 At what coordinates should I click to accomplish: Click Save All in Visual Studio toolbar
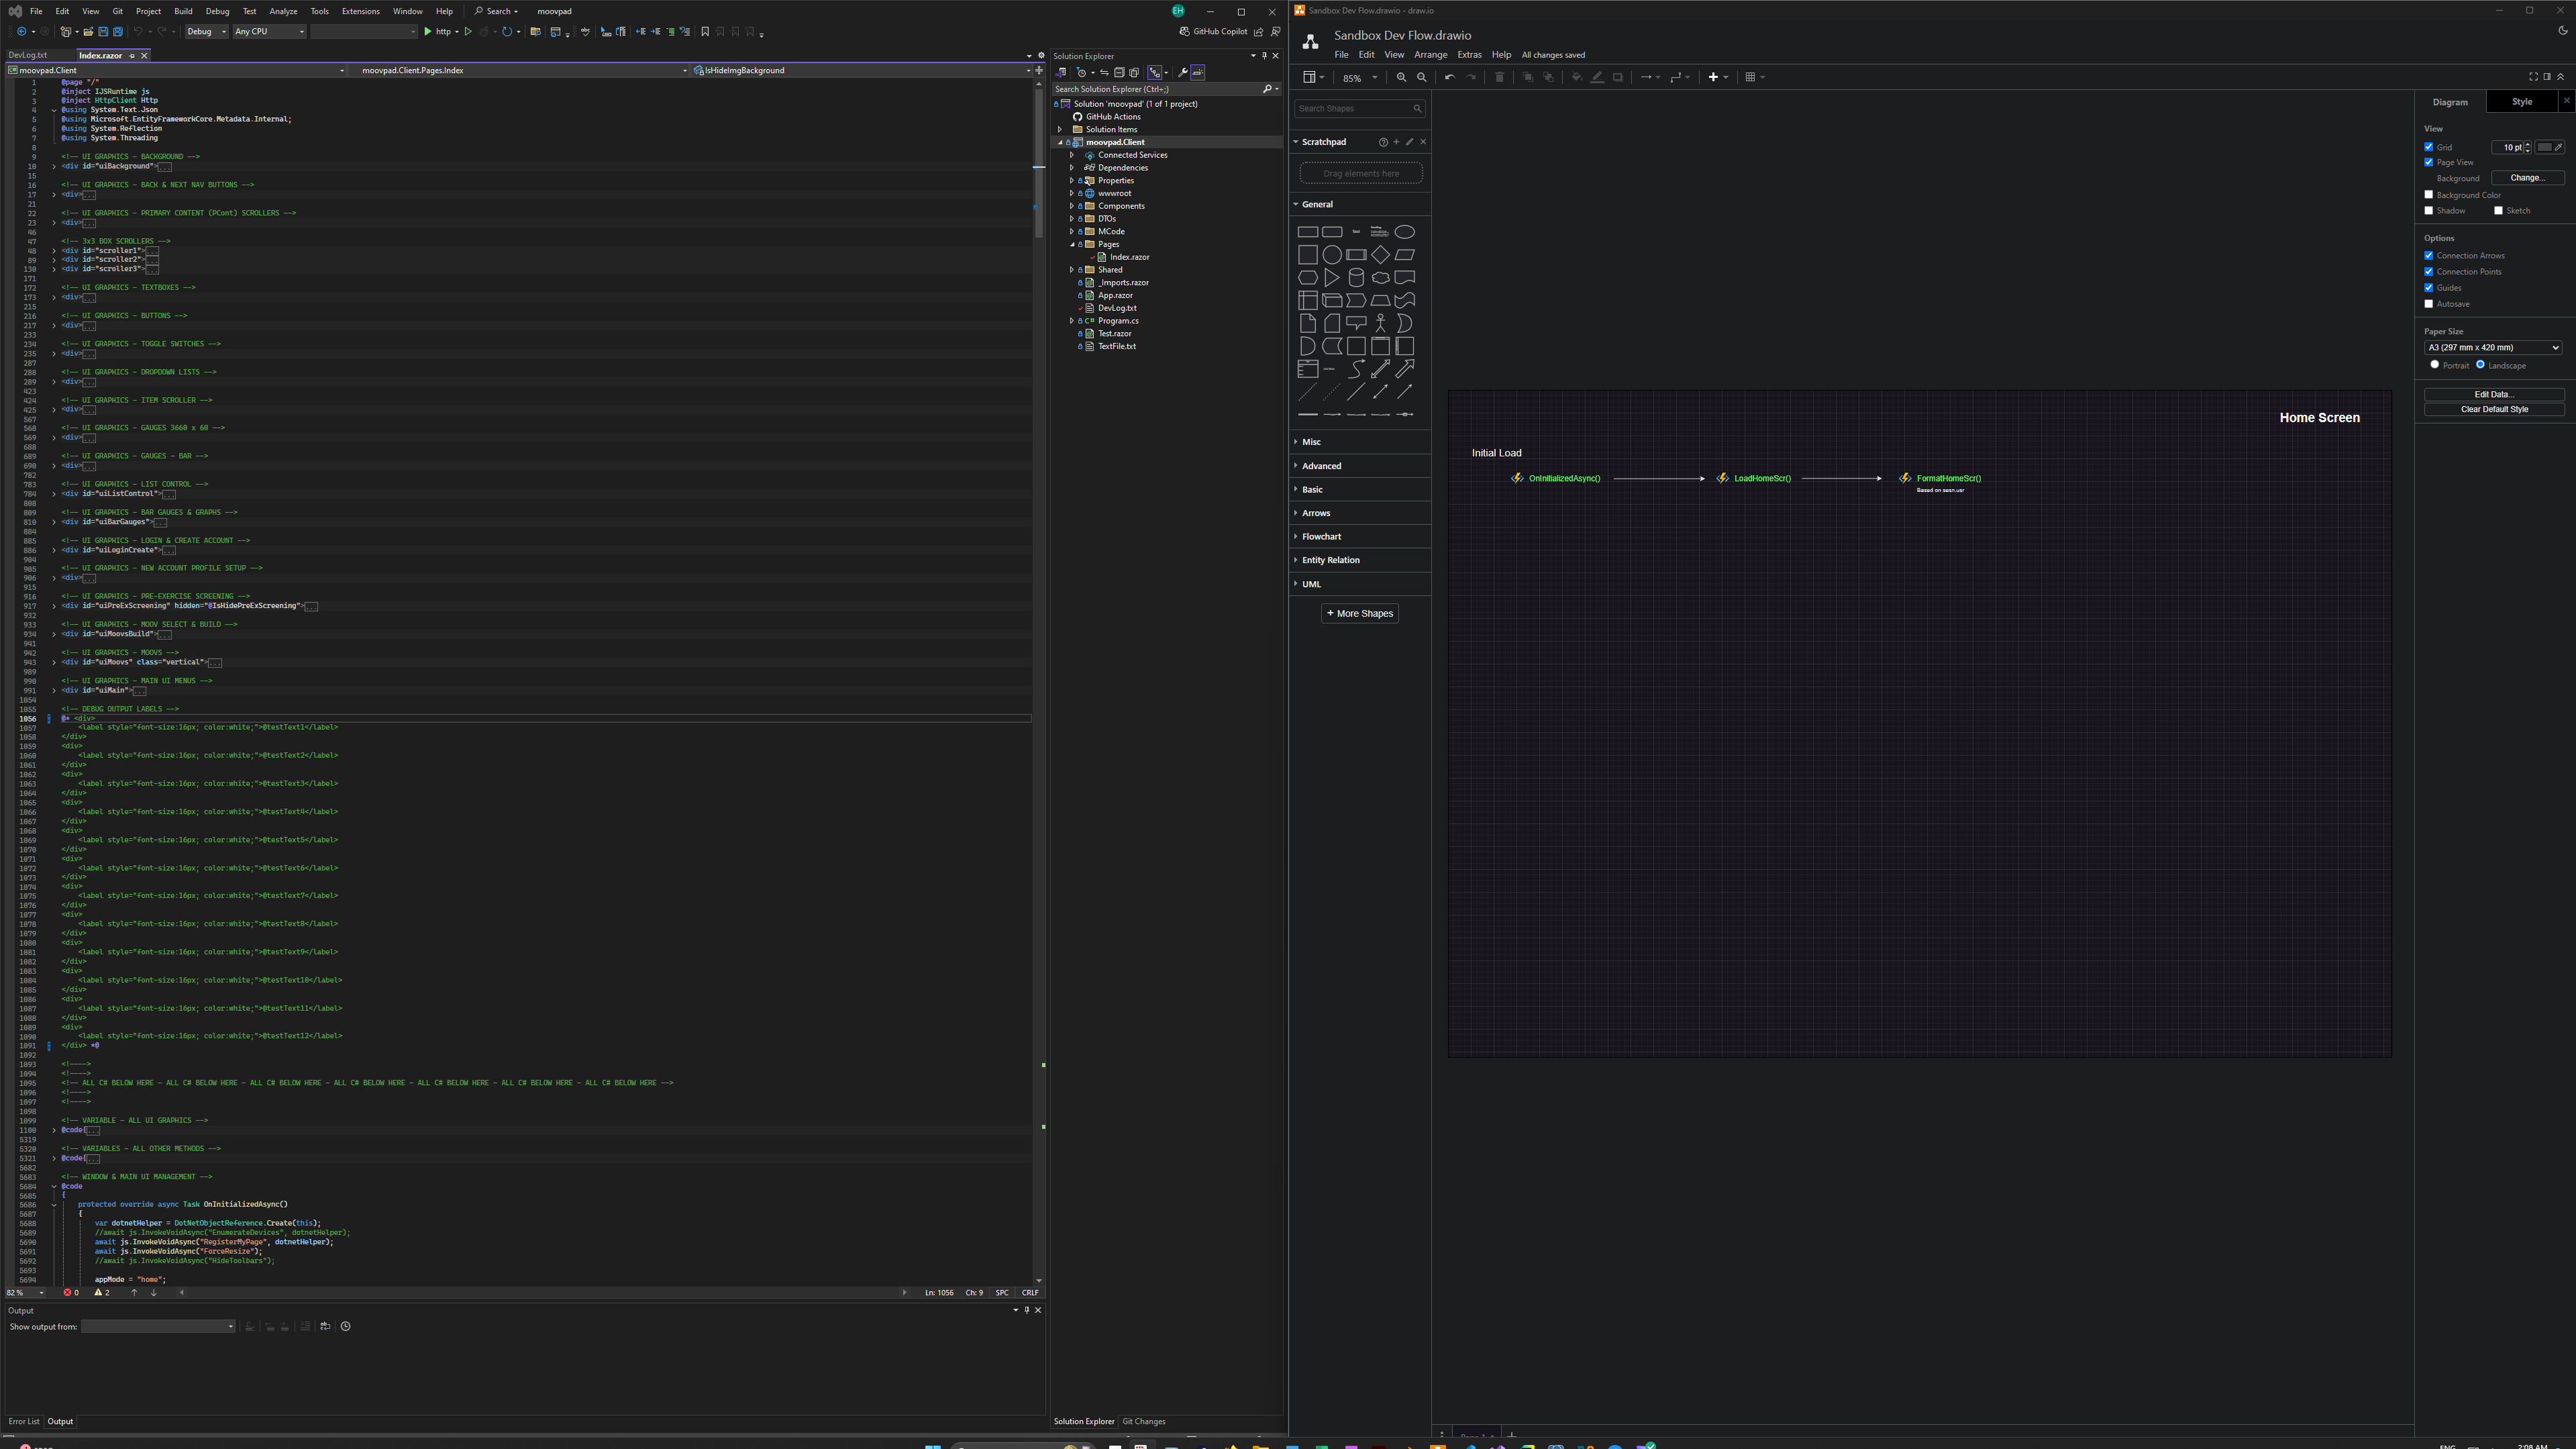(x=117, y=32)
